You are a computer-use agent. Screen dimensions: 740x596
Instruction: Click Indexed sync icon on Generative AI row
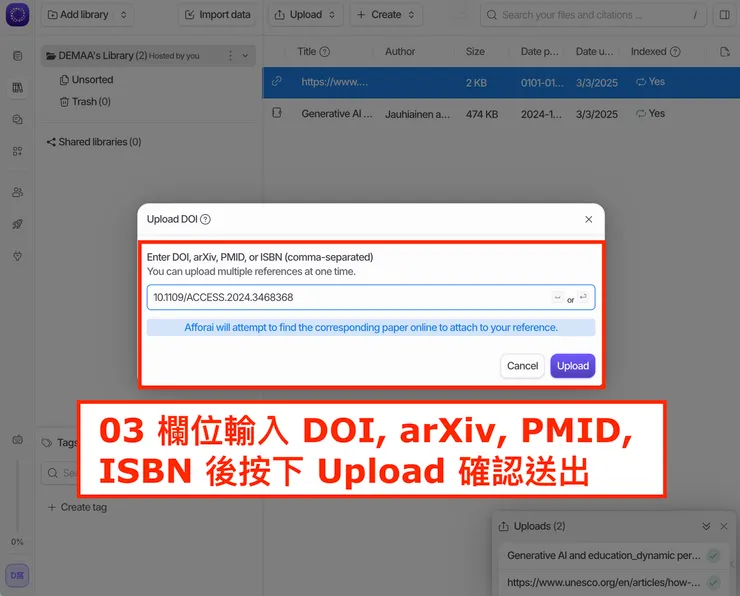click(640, 114)
